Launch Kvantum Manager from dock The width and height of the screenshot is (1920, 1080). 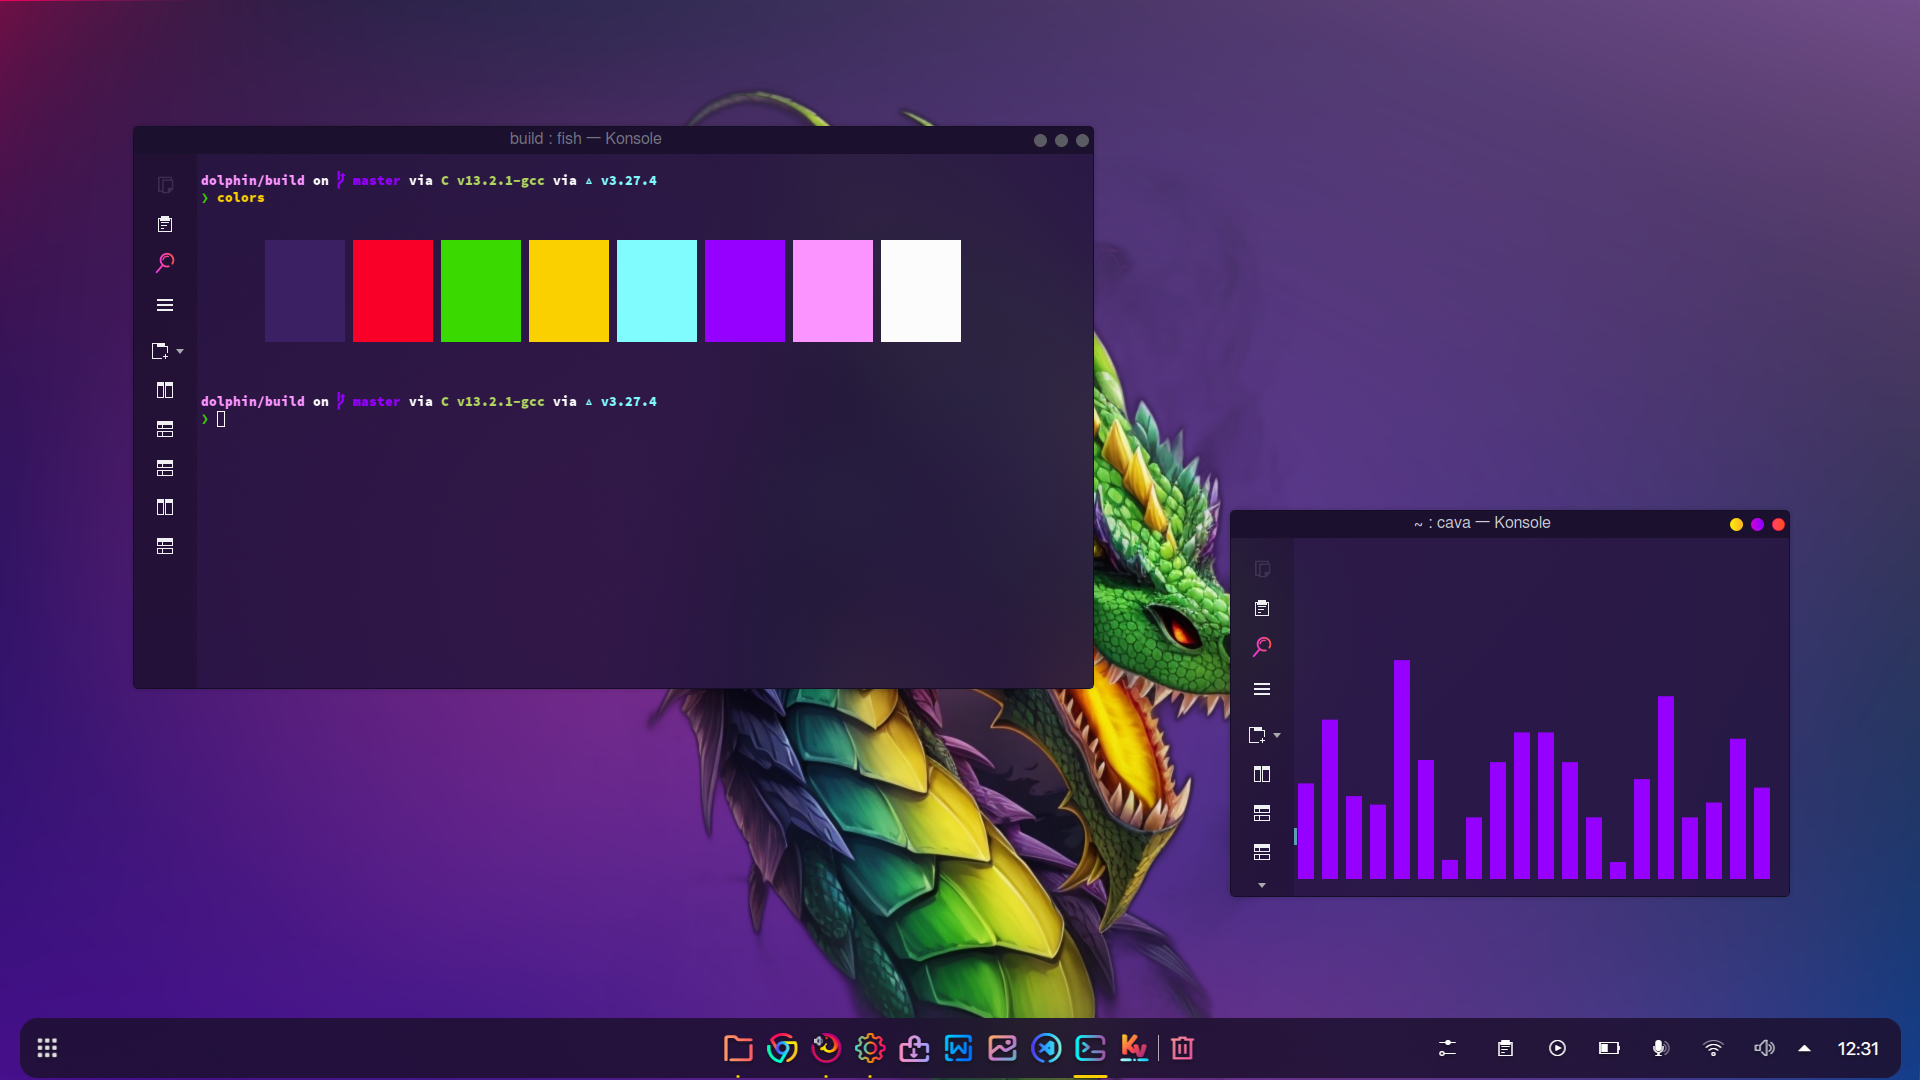click(x=1134, y=1048)
